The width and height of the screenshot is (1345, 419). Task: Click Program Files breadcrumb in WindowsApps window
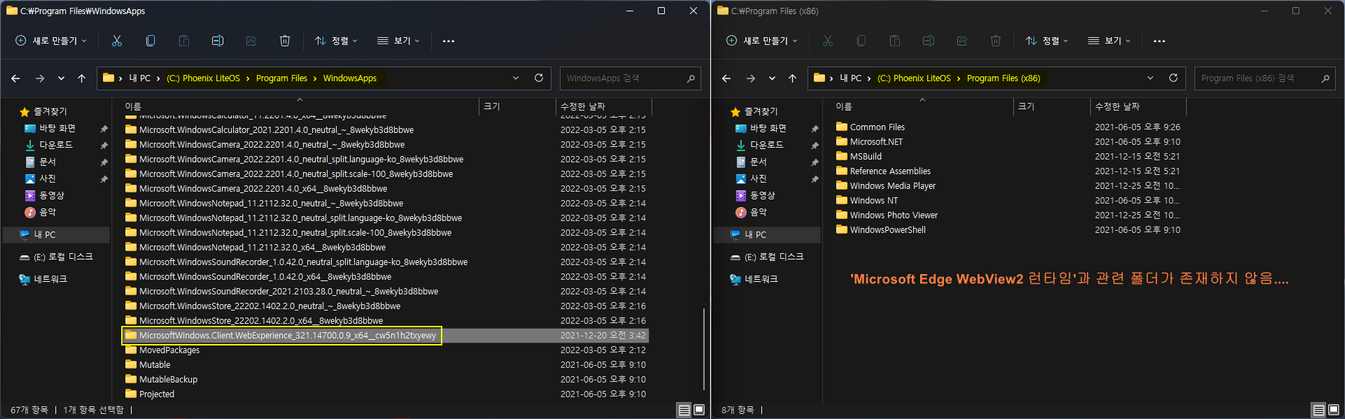282,78
